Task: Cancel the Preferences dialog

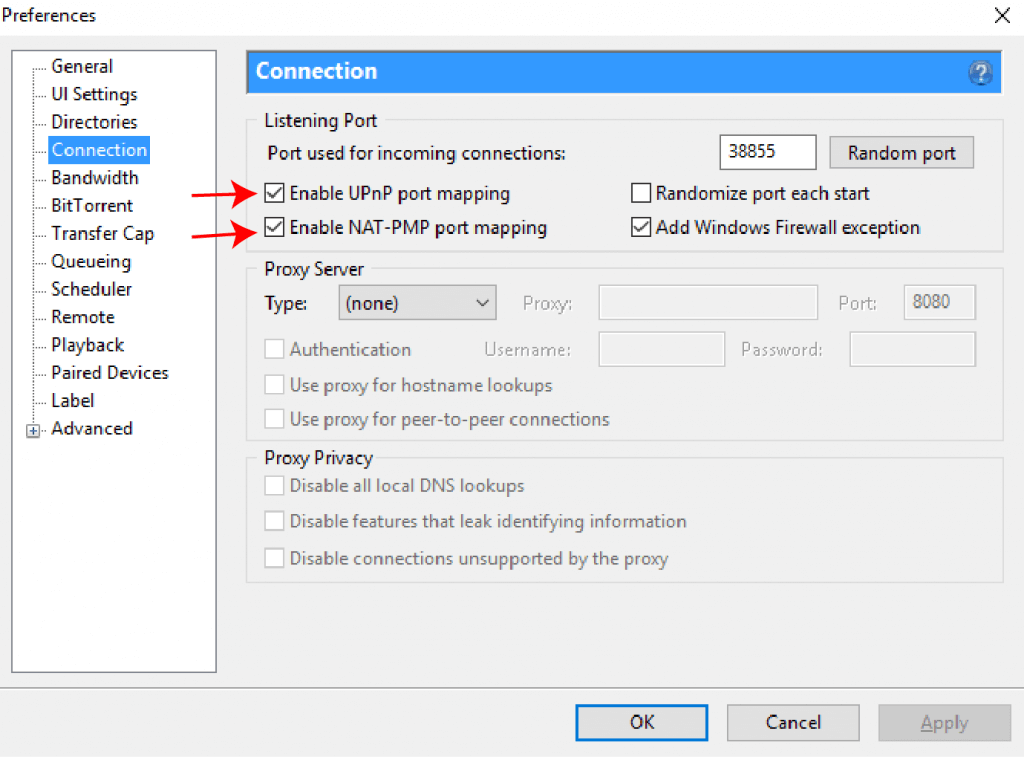Action: (x=793, y=722)
